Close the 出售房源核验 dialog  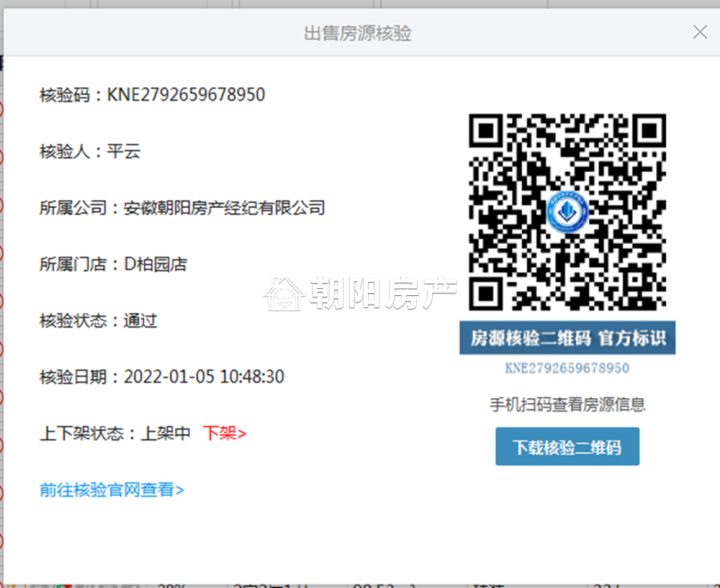coord(700,32)
